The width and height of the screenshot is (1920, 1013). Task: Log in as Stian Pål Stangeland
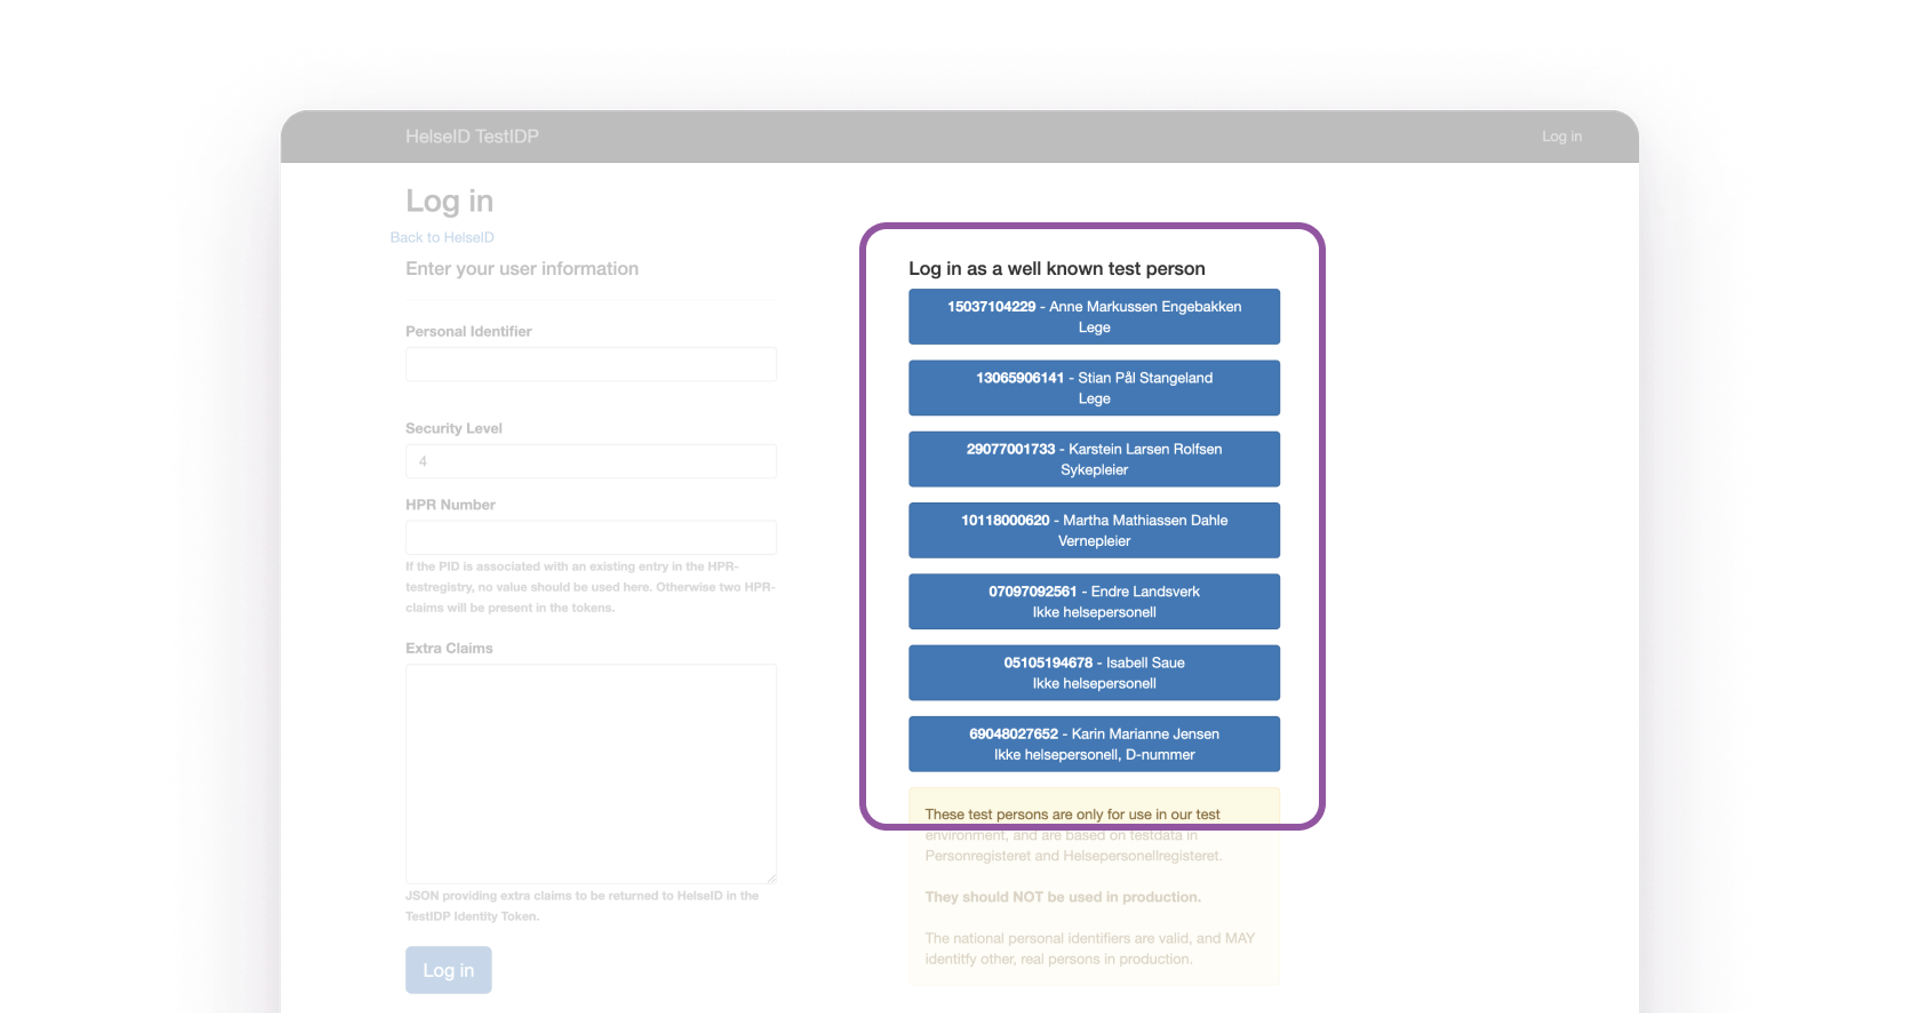point(1094,388)
